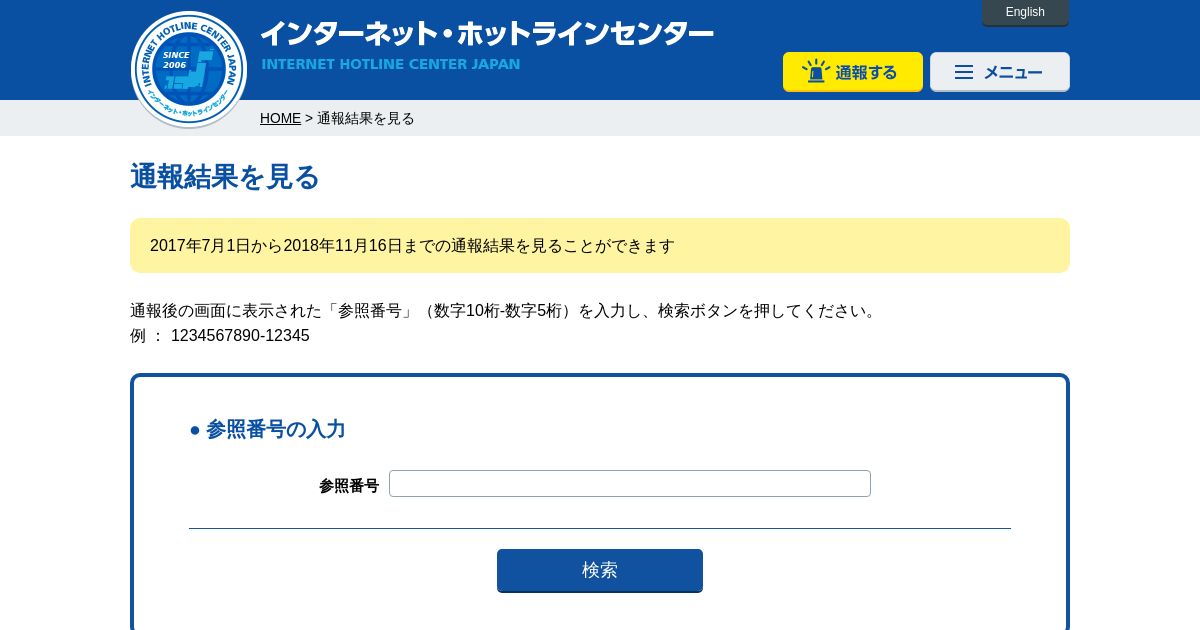
Task: Open the hamburger icon next to メニュー
Action: [x=964, y=72]
